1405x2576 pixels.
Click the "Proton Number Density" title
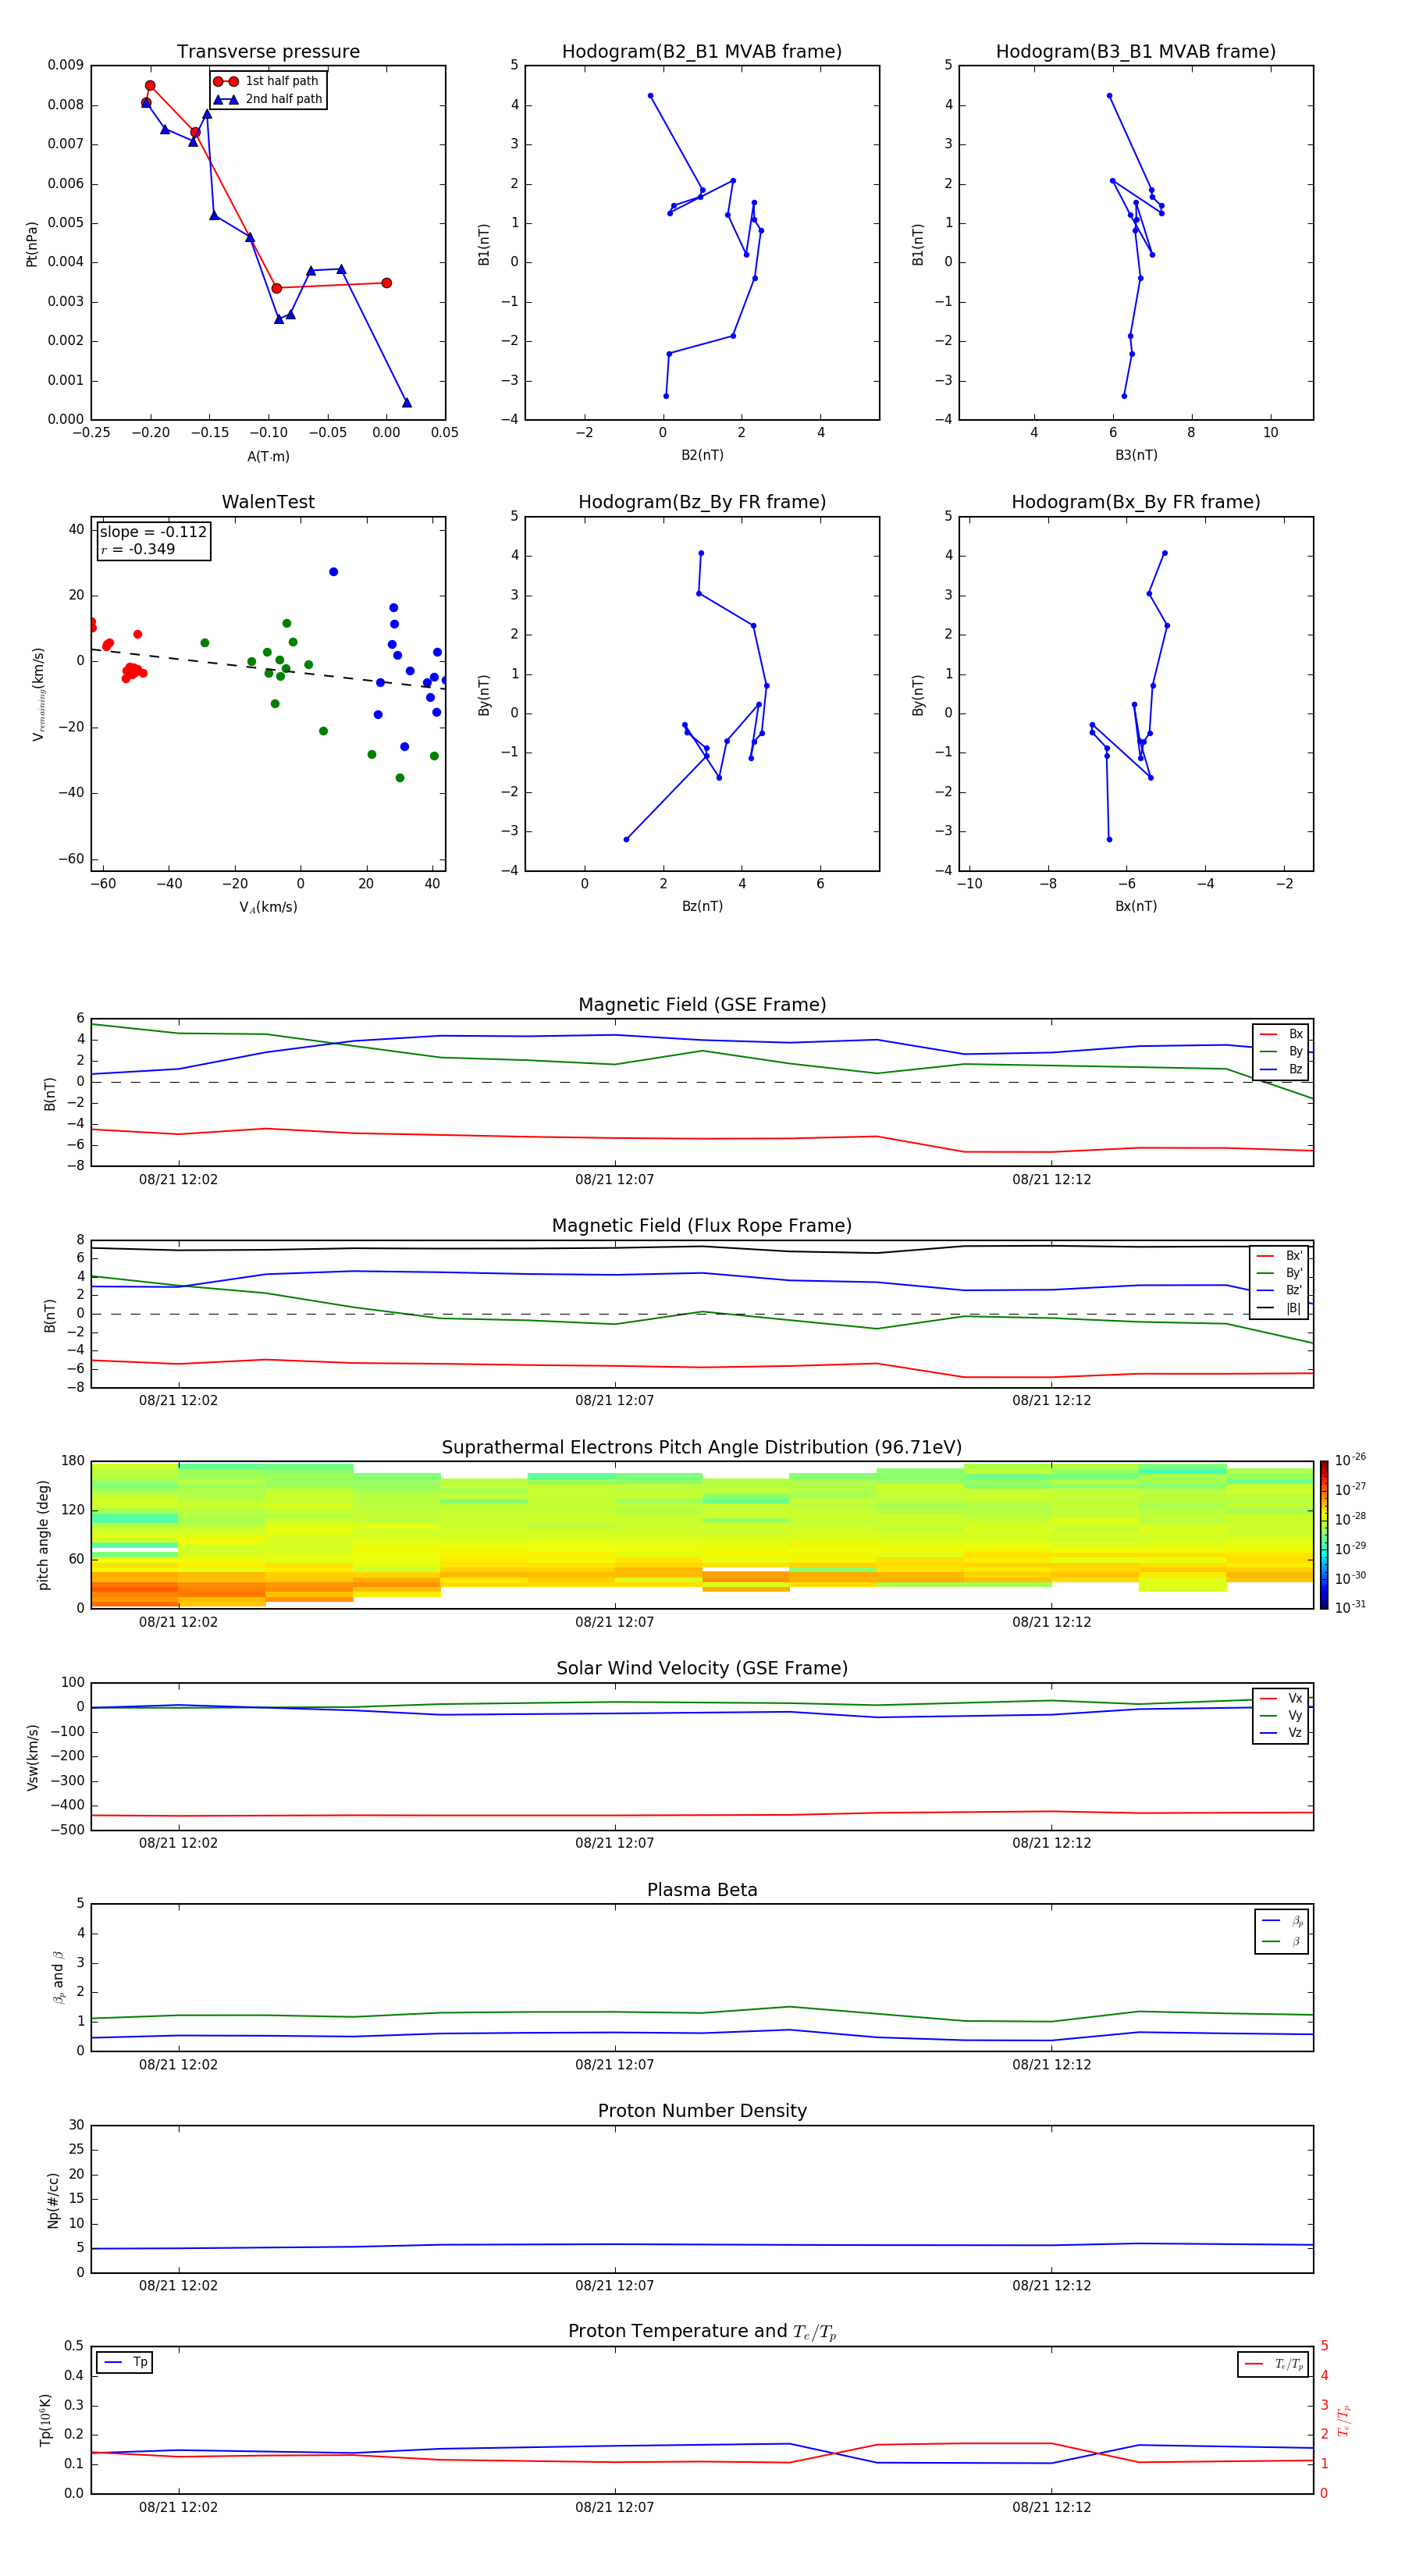(x=702, y=2111)
